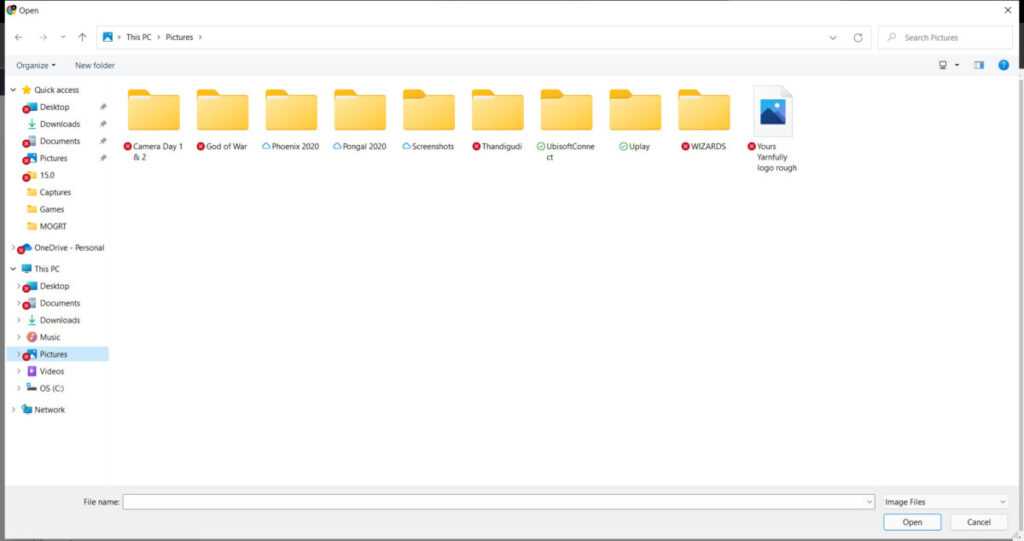The height and width of the screenshot is (541, 1024).
Task: Collapse the This PC tree
Action: (x=13, y=269)
